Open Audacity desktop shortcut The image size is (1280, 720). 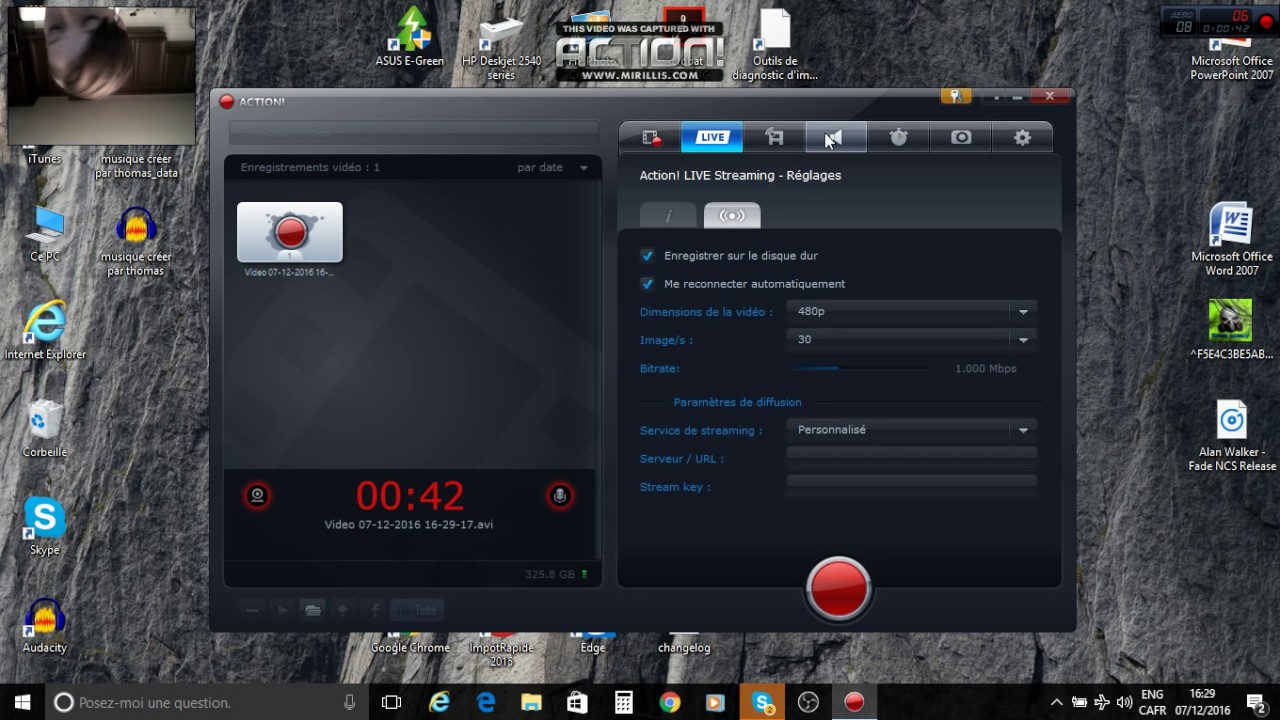[45, 624]
